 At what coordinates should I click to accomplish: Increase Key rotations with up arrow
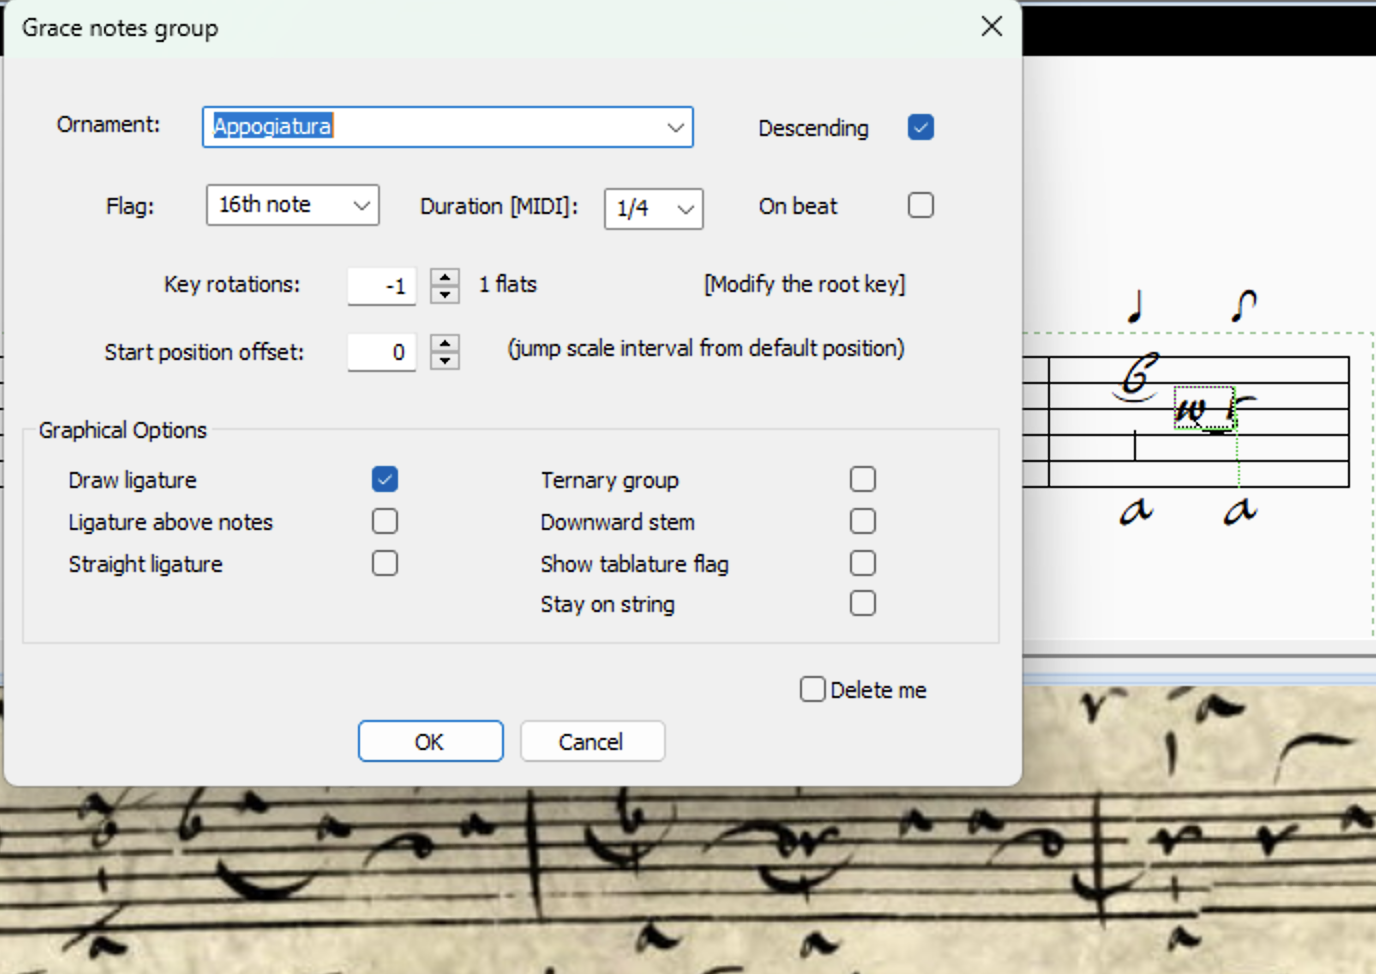(445, 277)
